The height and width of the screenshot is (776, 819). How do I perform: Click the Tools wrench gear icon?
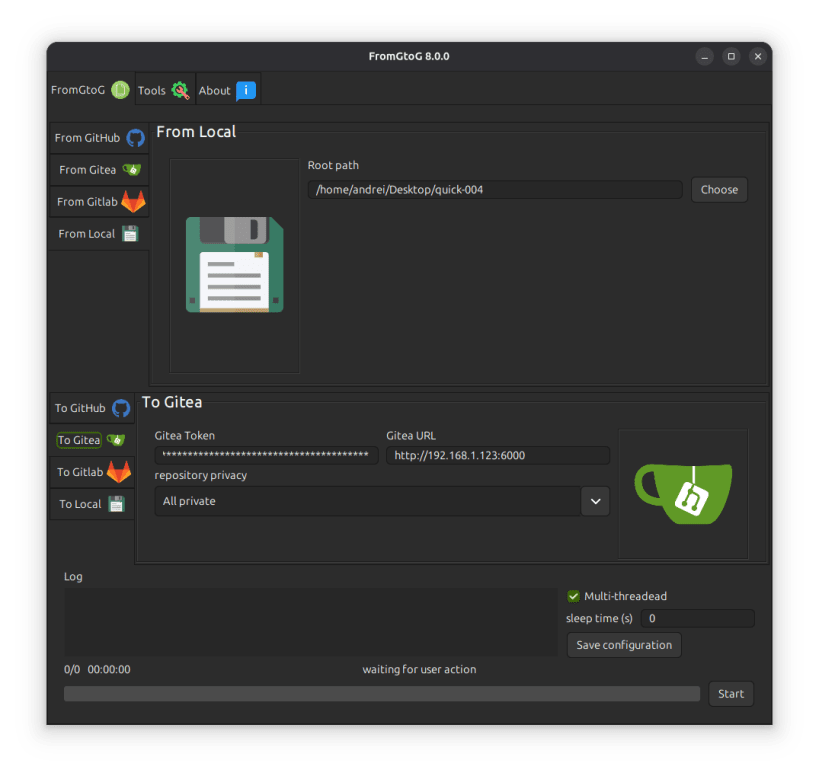pyautogui.click(x=180, y=90)
